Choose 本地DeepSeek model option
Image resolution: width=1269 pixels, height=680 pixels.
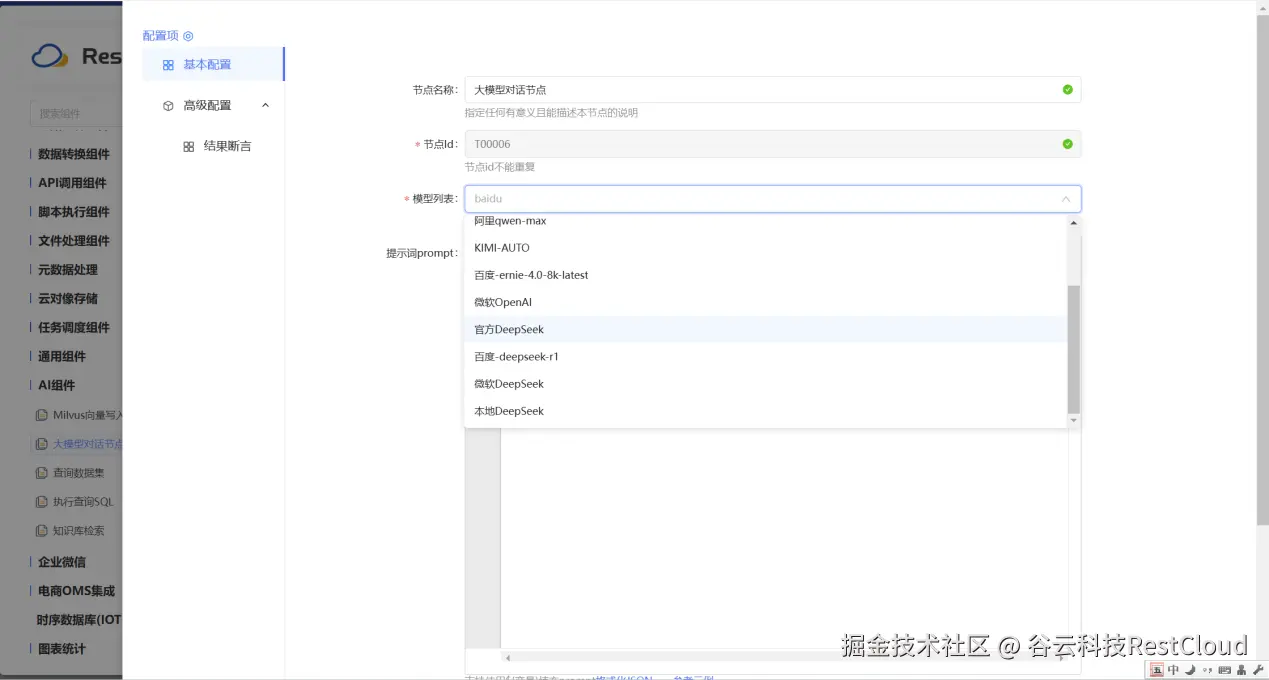coord(765,411)
